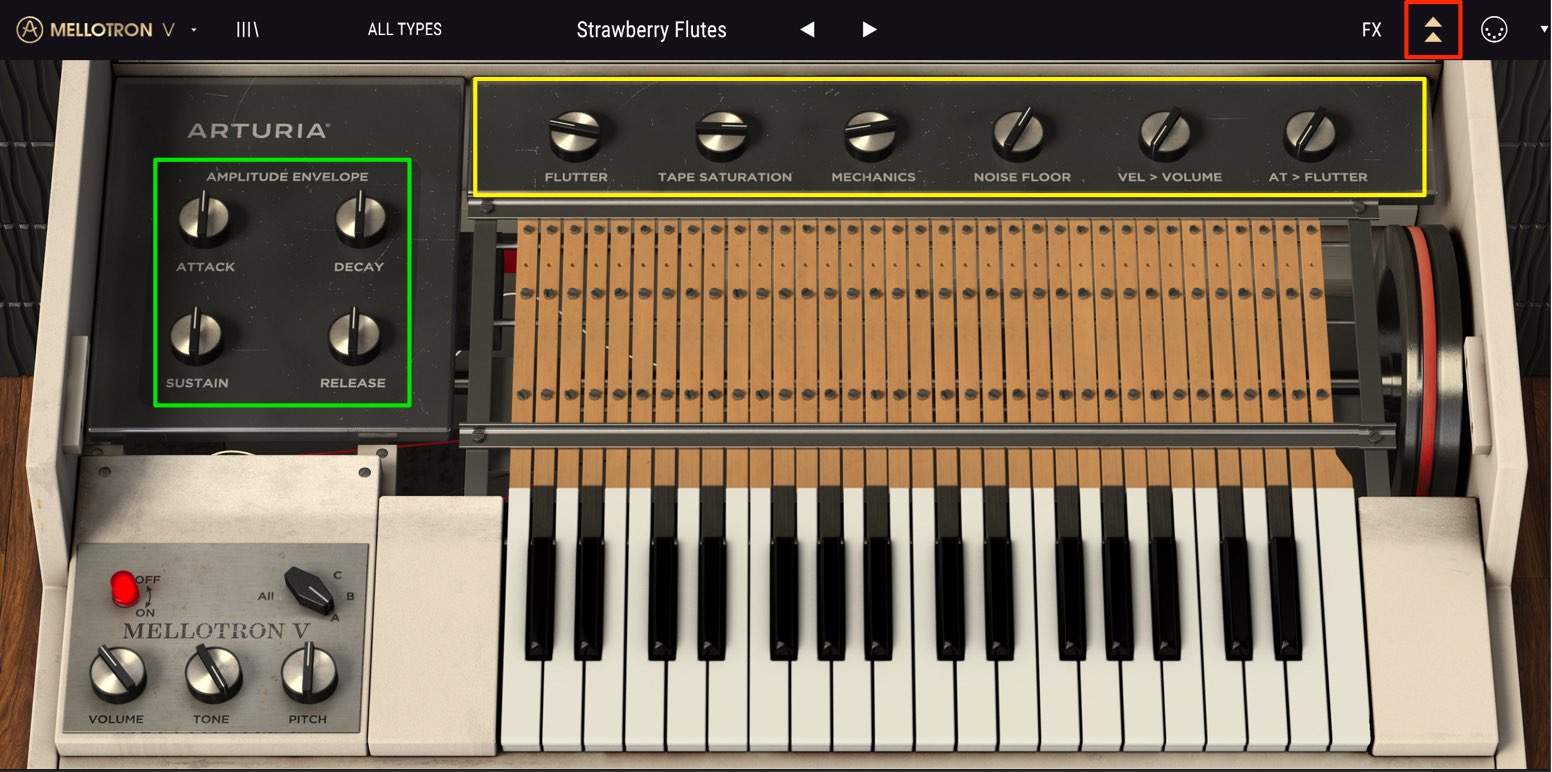This screenshot has height=772, width=1552.
Task: Click the AMPLITUDE ENVELOPE label
Action: pyautogui.click(x=287, y=177)
